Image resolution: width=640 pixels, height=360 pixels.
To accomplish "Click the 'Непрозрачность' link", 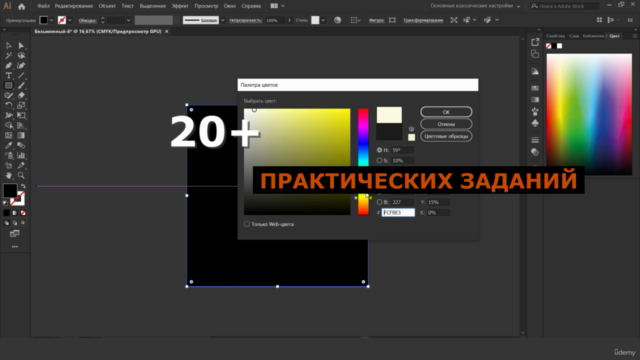I will point(245,20).
